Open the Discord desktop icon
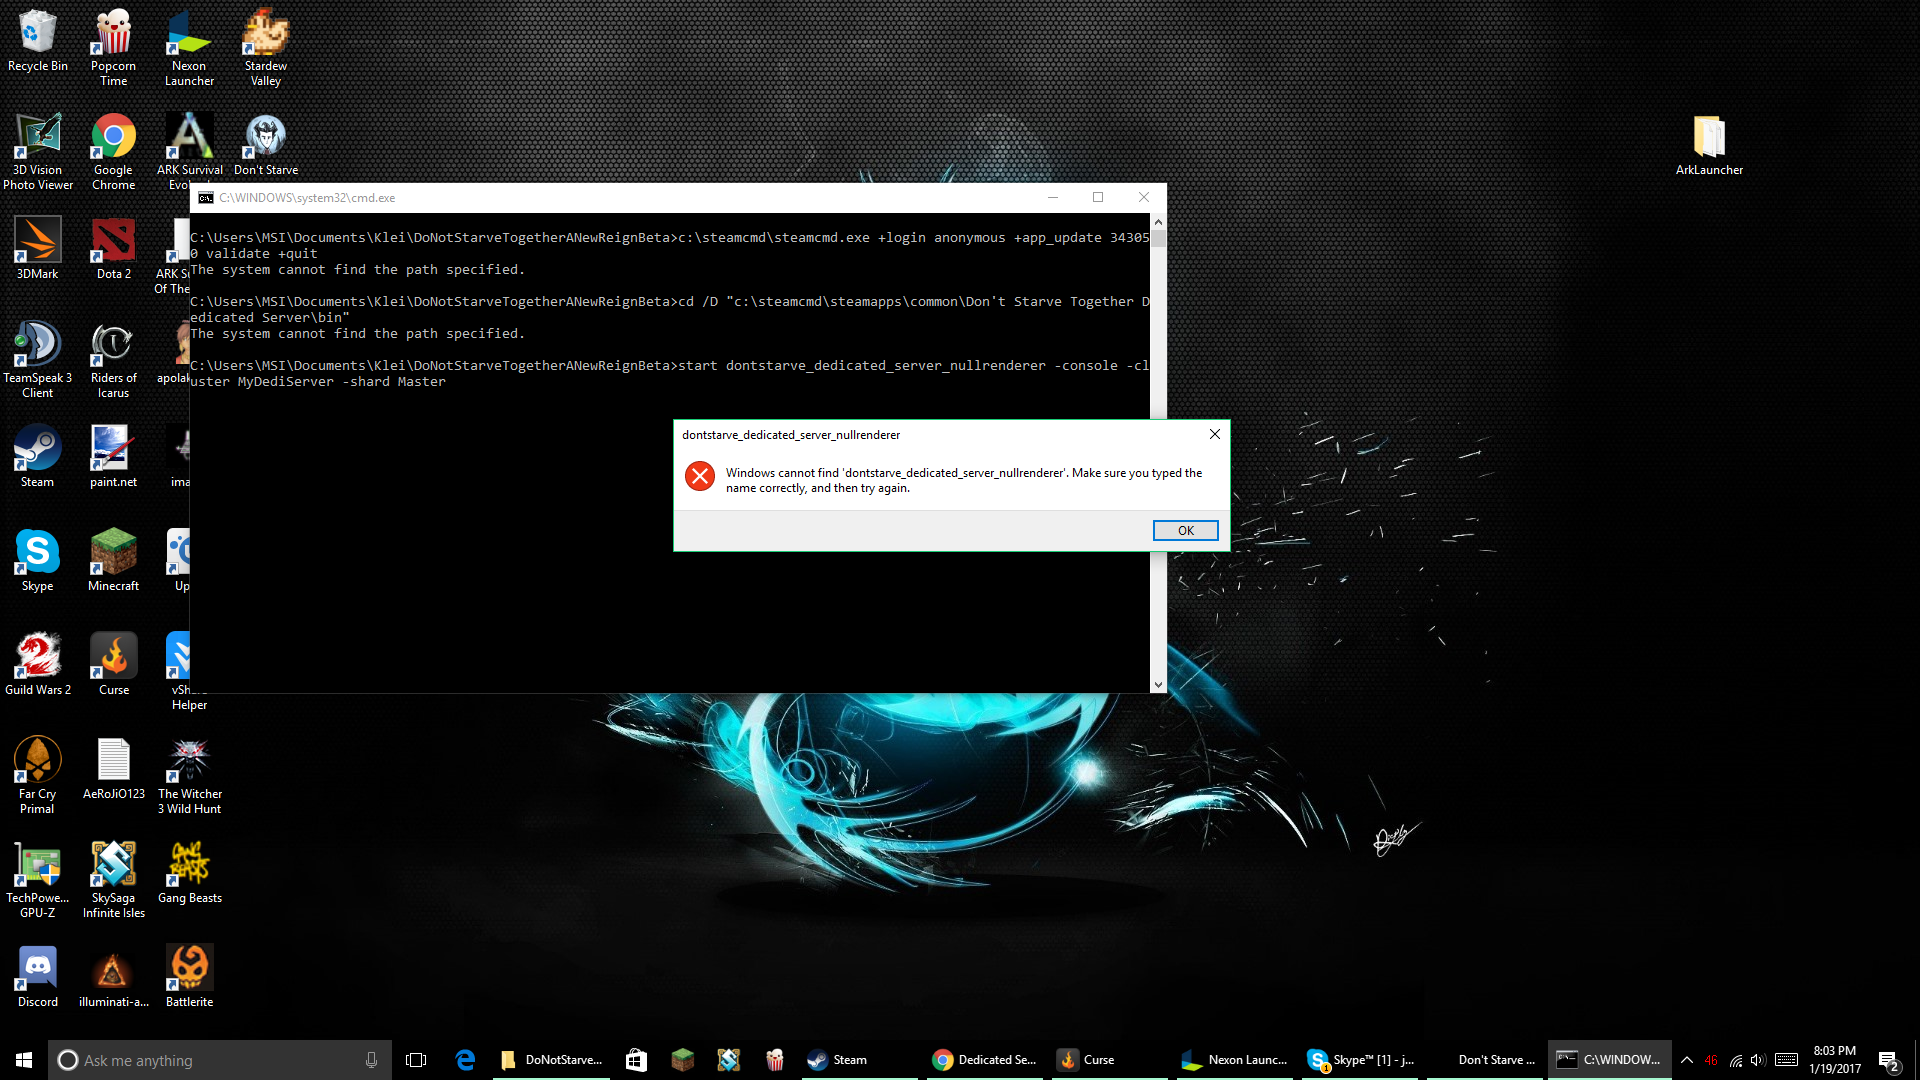Screen dimensions: 1920x1080 point(37,976)
